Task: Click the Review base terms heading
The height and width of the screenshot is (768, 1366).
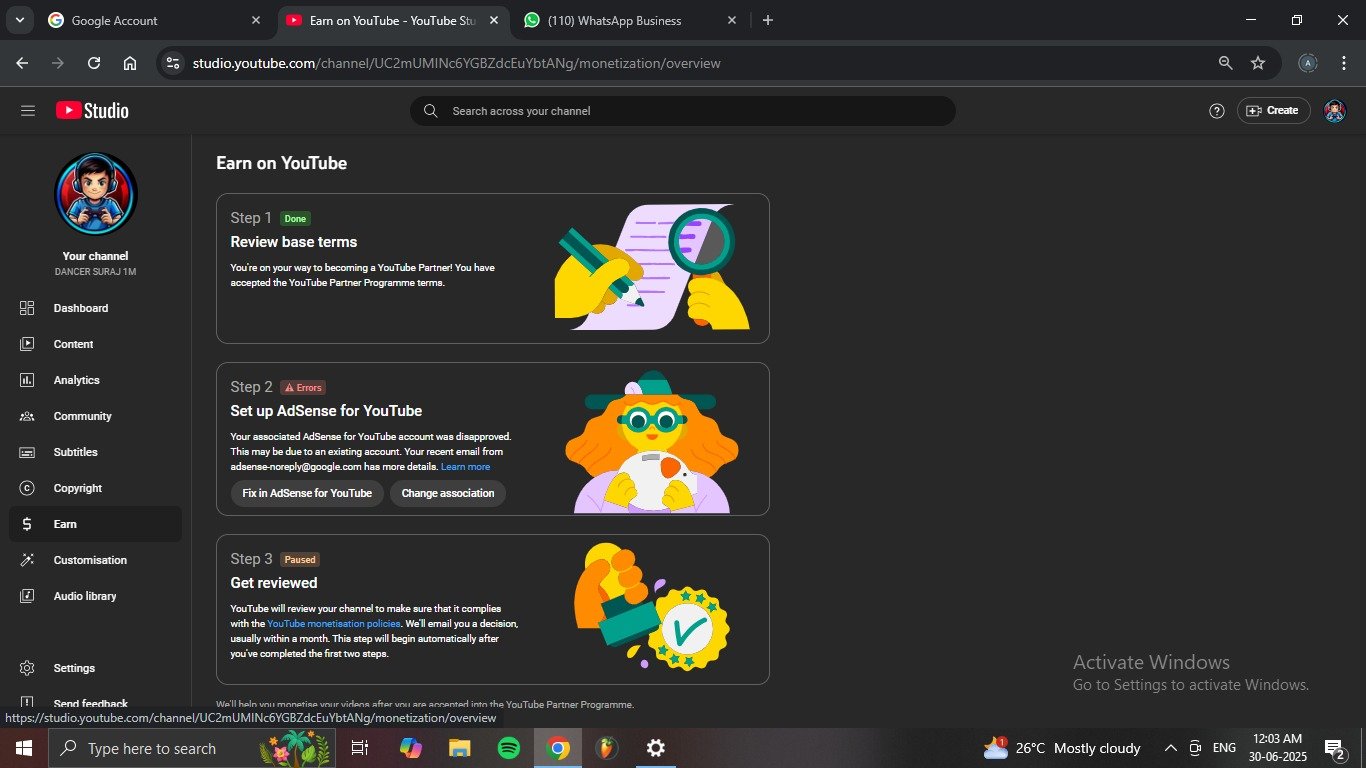Action: coord(294,242)
